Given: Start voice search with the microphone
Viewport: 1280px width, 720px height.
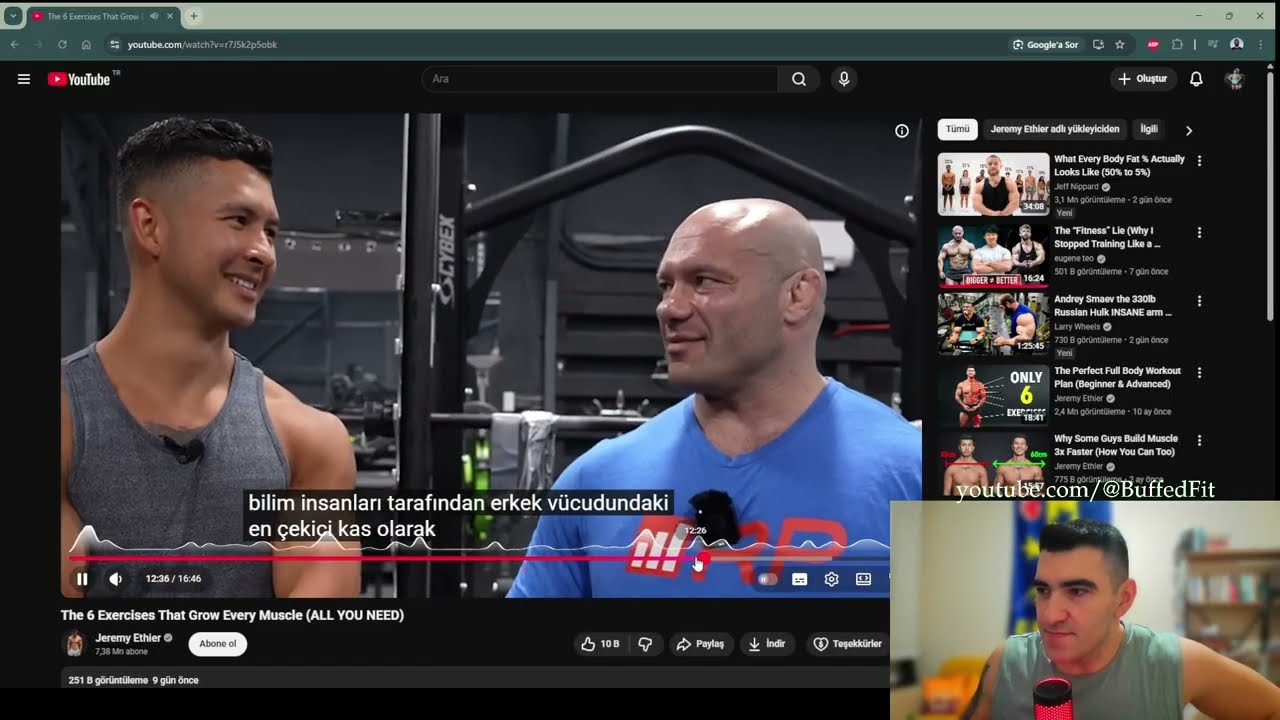Looking at the screenshot, I should click(844, 79).
